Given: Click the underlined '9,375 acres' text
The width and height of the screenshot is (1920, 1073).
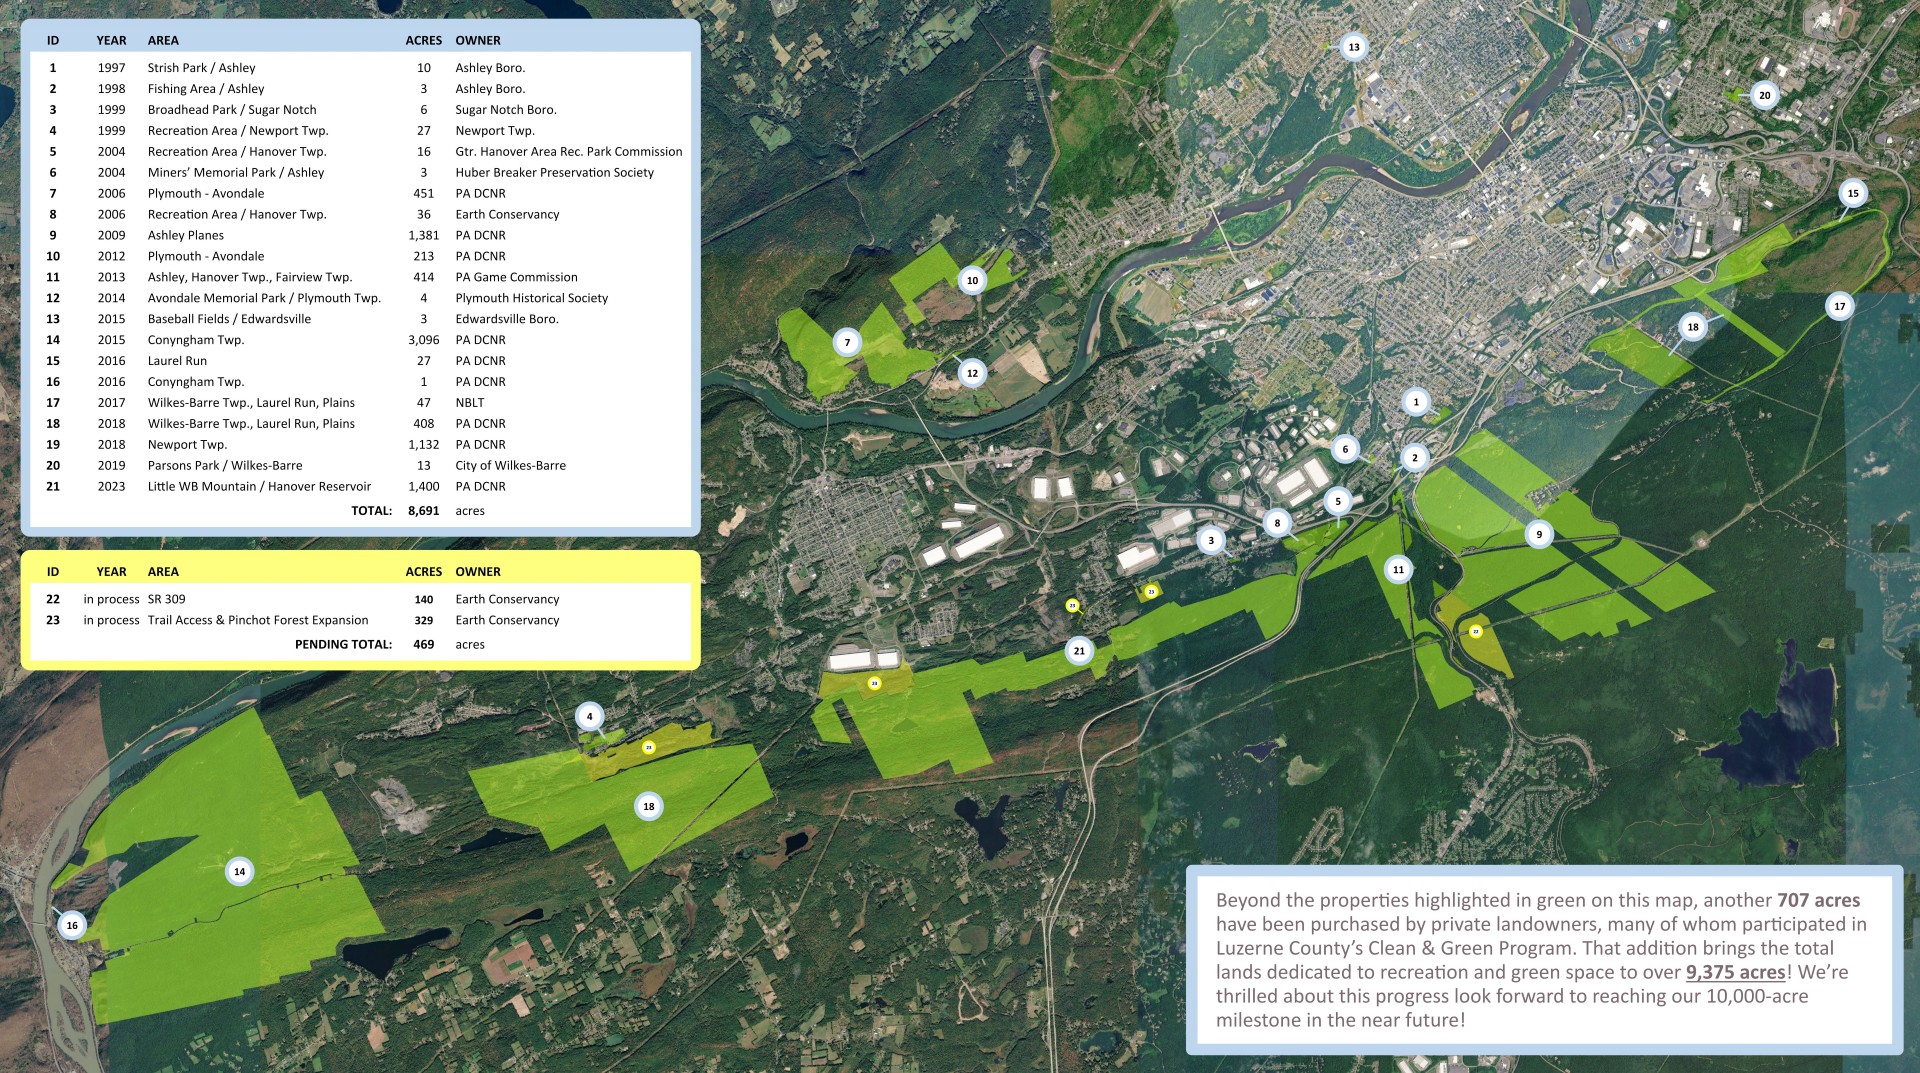Looking at the screenshot, I should pyautogui.click(x=1735, y=973).
